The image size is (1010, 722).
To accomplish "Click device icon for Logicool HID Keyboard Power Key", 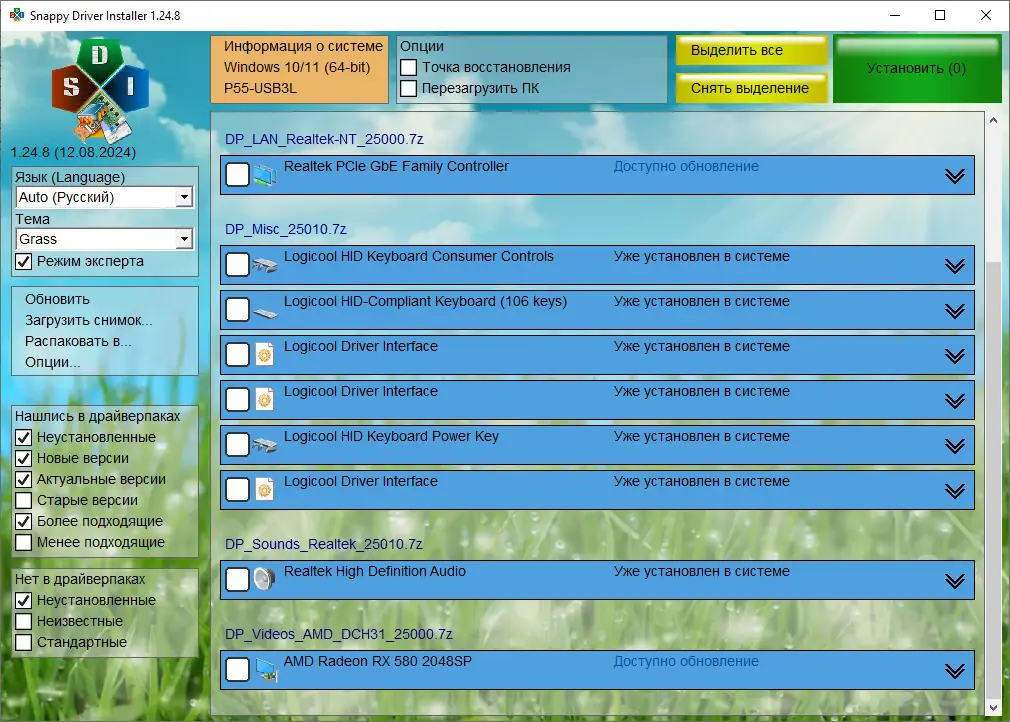I will click(264, 444).
